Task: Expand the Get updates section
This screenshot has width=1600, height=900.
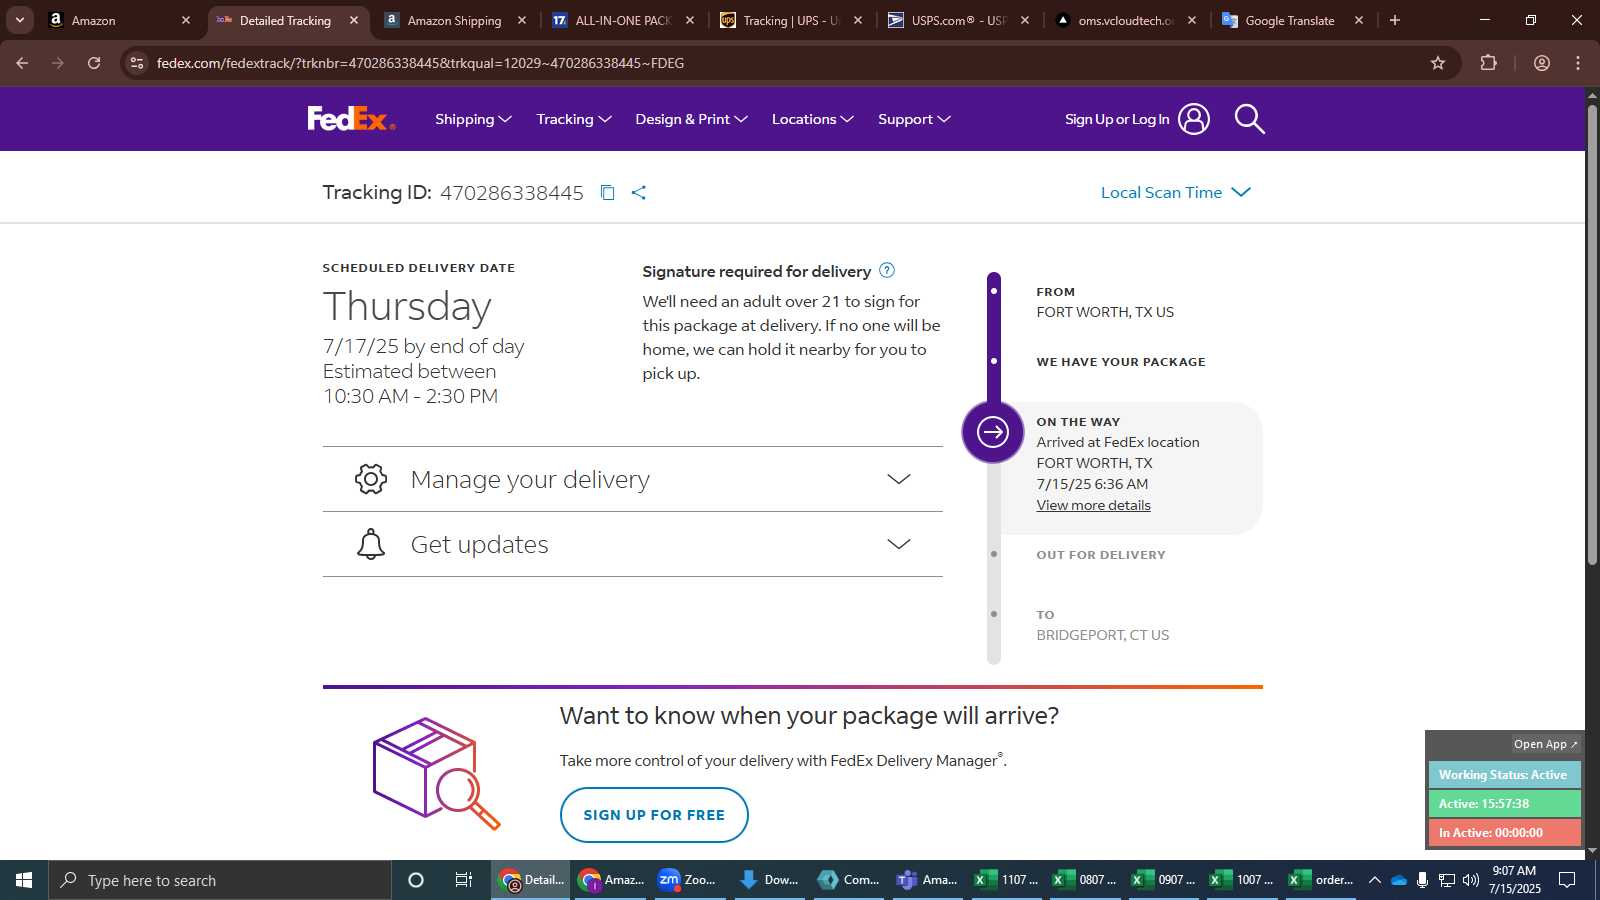Action: click(x=632, y=544)
